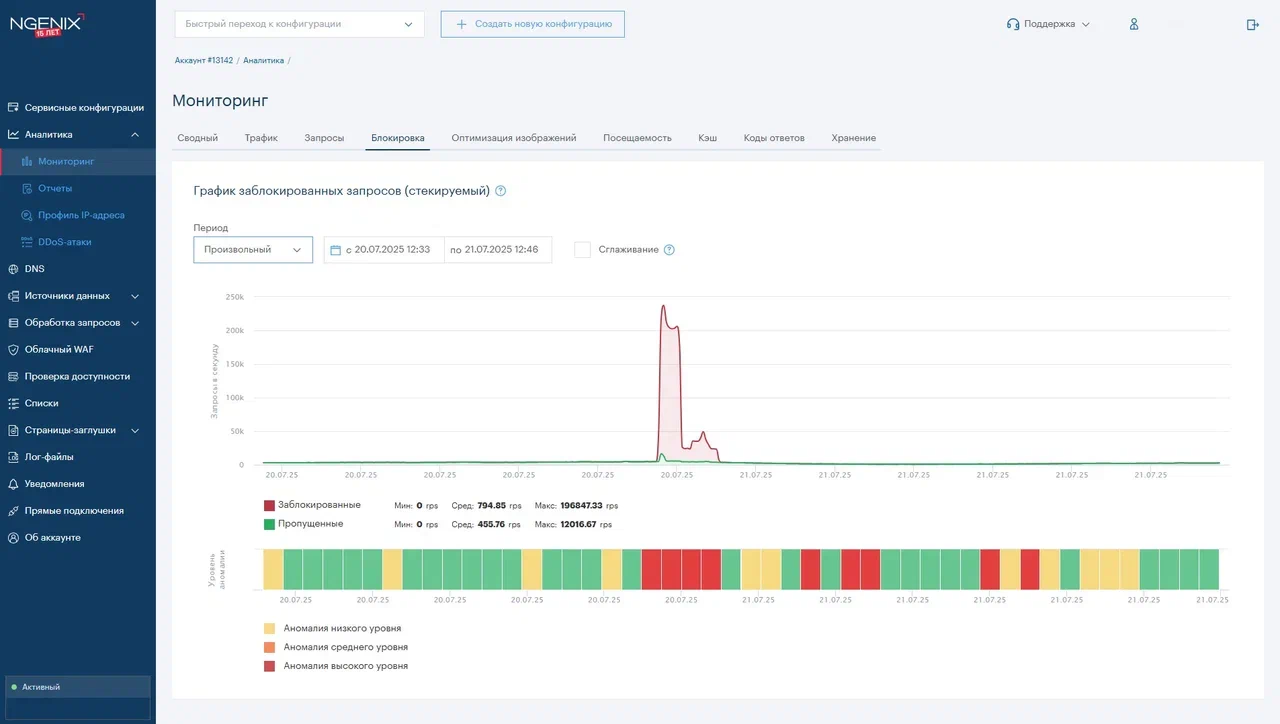Open Уведомления bell icon in sidebar

pyautogui.click(x=13, y=484)
